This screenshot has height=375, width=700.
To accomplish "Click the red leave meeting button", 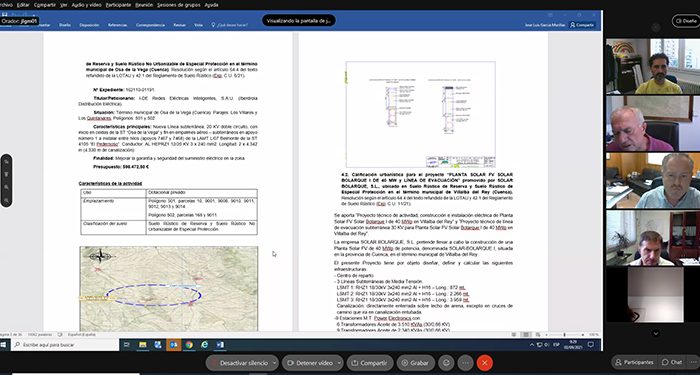I will (484, 363).
